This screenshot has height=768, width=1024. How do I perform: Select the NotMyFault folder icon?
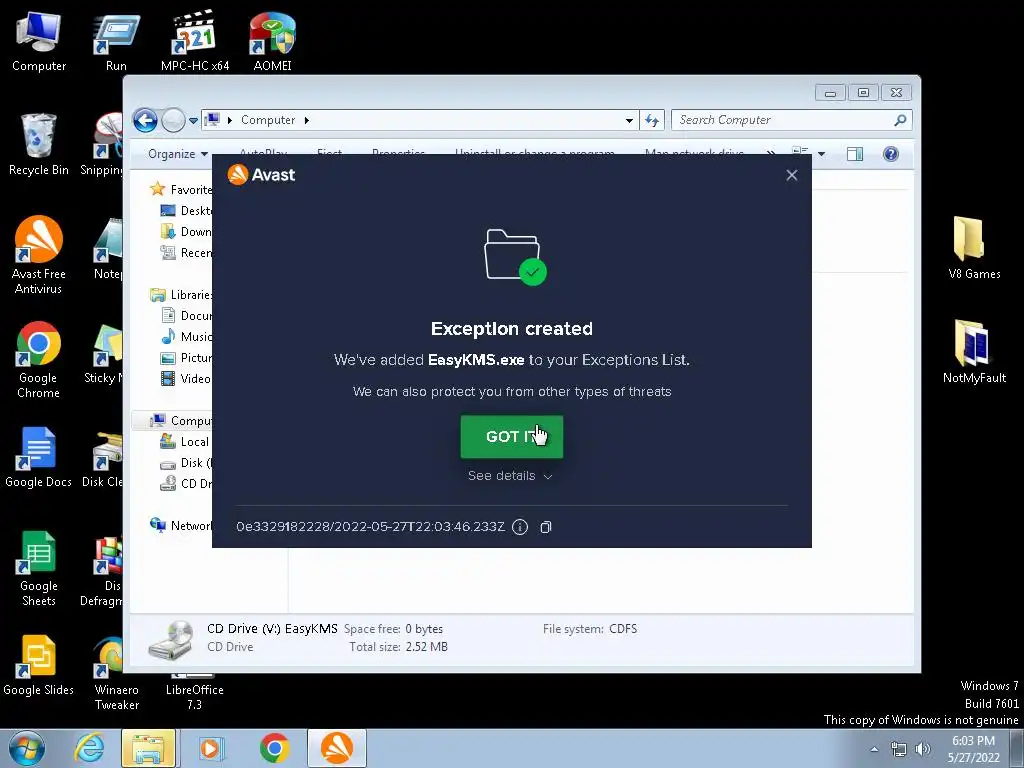[x=974, y=352]
